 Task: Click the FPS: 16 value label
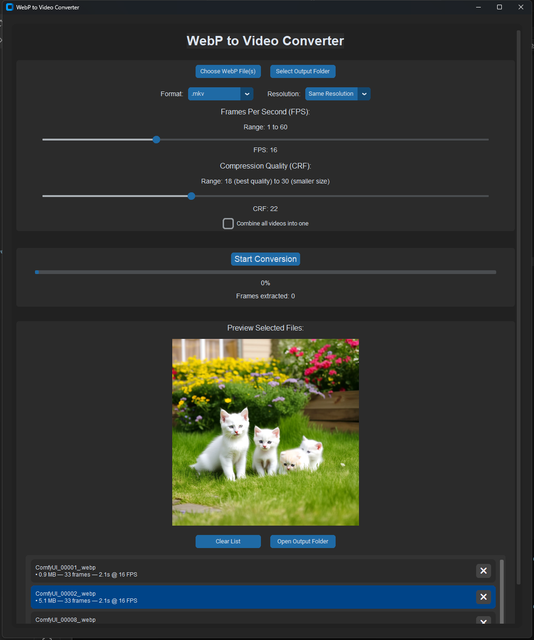click(265, 150)
